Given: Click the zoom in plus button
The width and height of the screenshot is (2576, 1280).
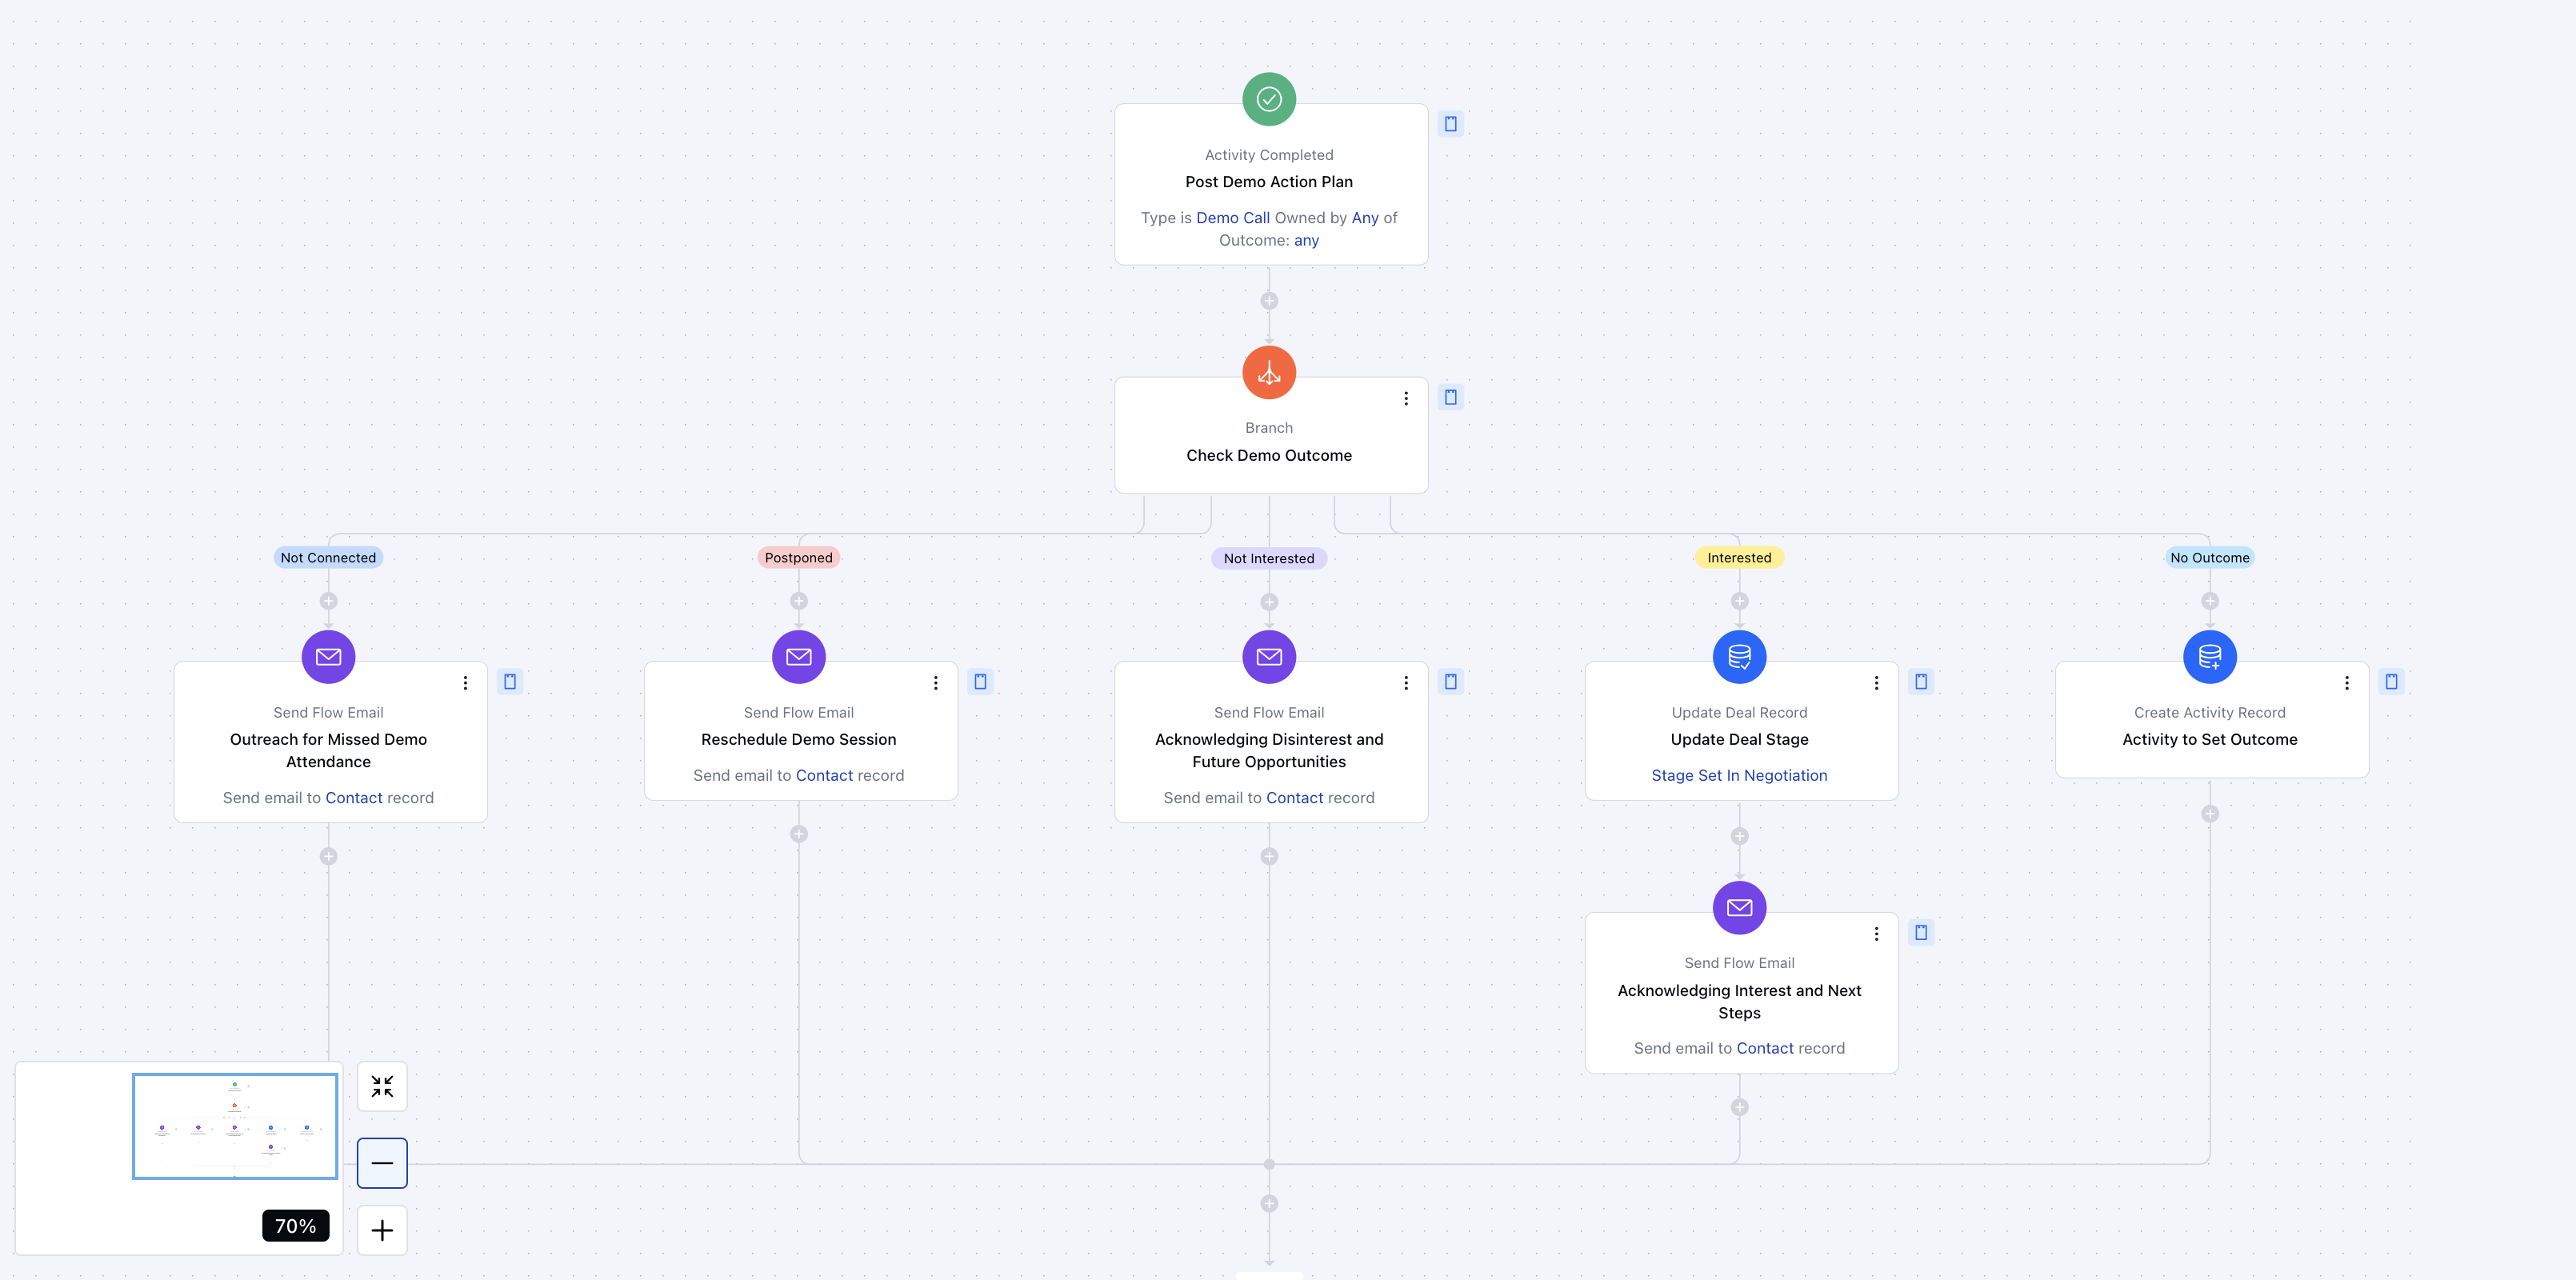Looking at the screenshot, I should [382, 1230].
